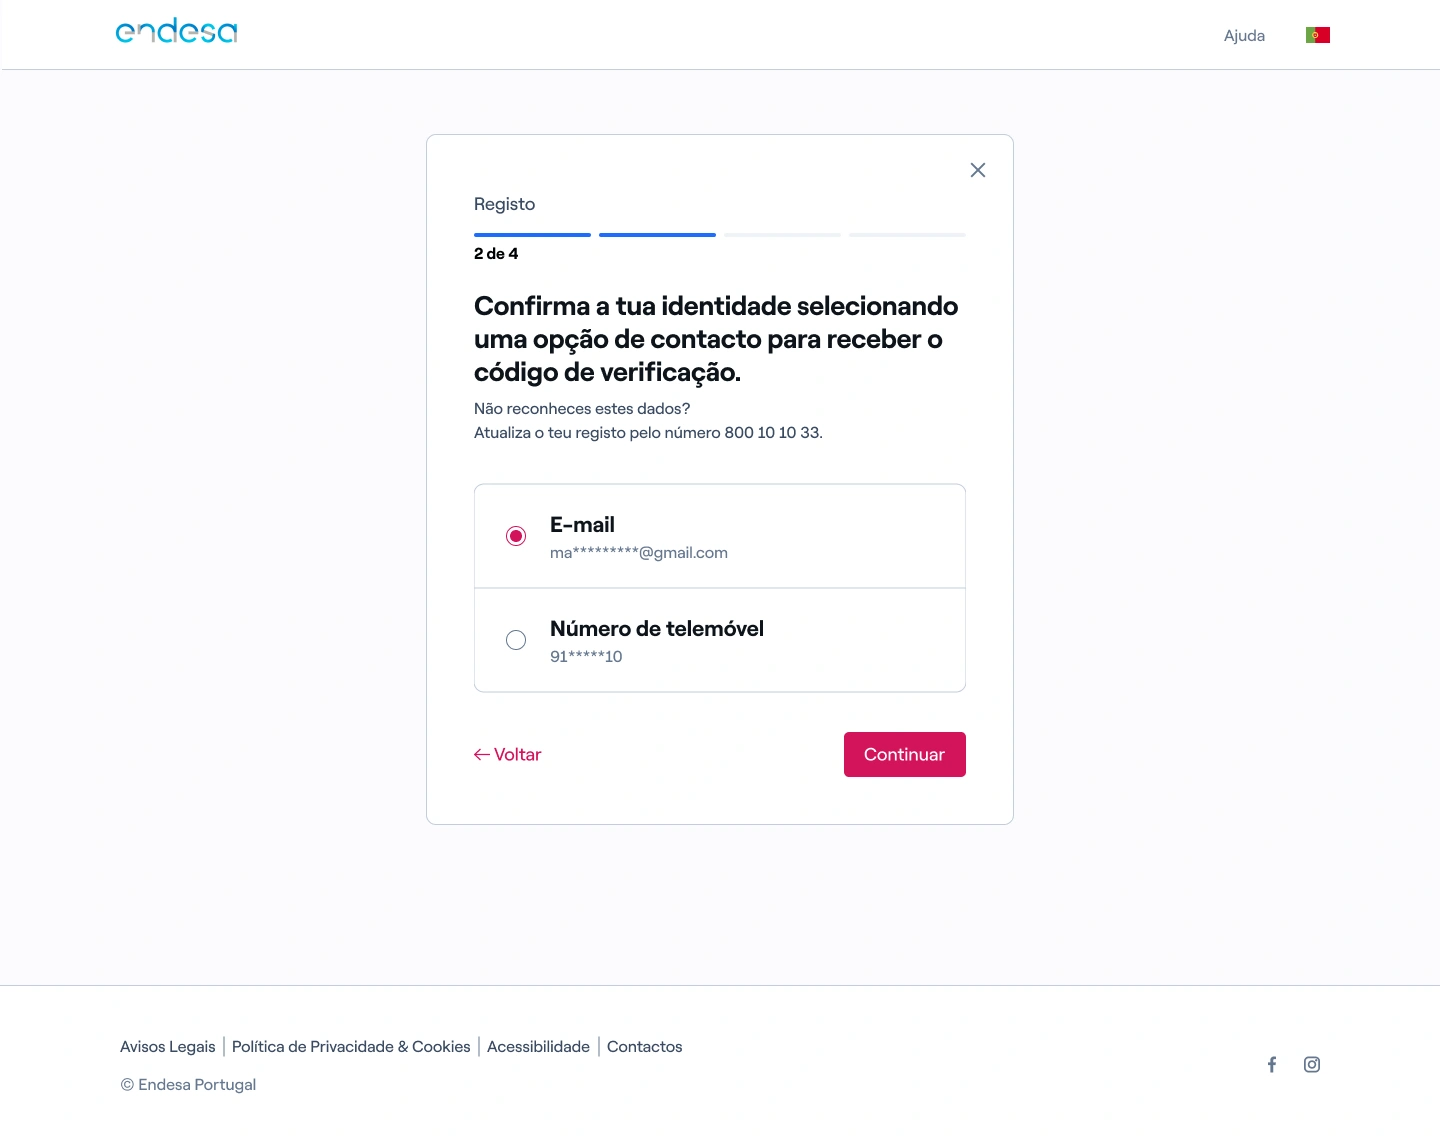Open Endesa's Facebook page icon

tap(1272, 1065)
